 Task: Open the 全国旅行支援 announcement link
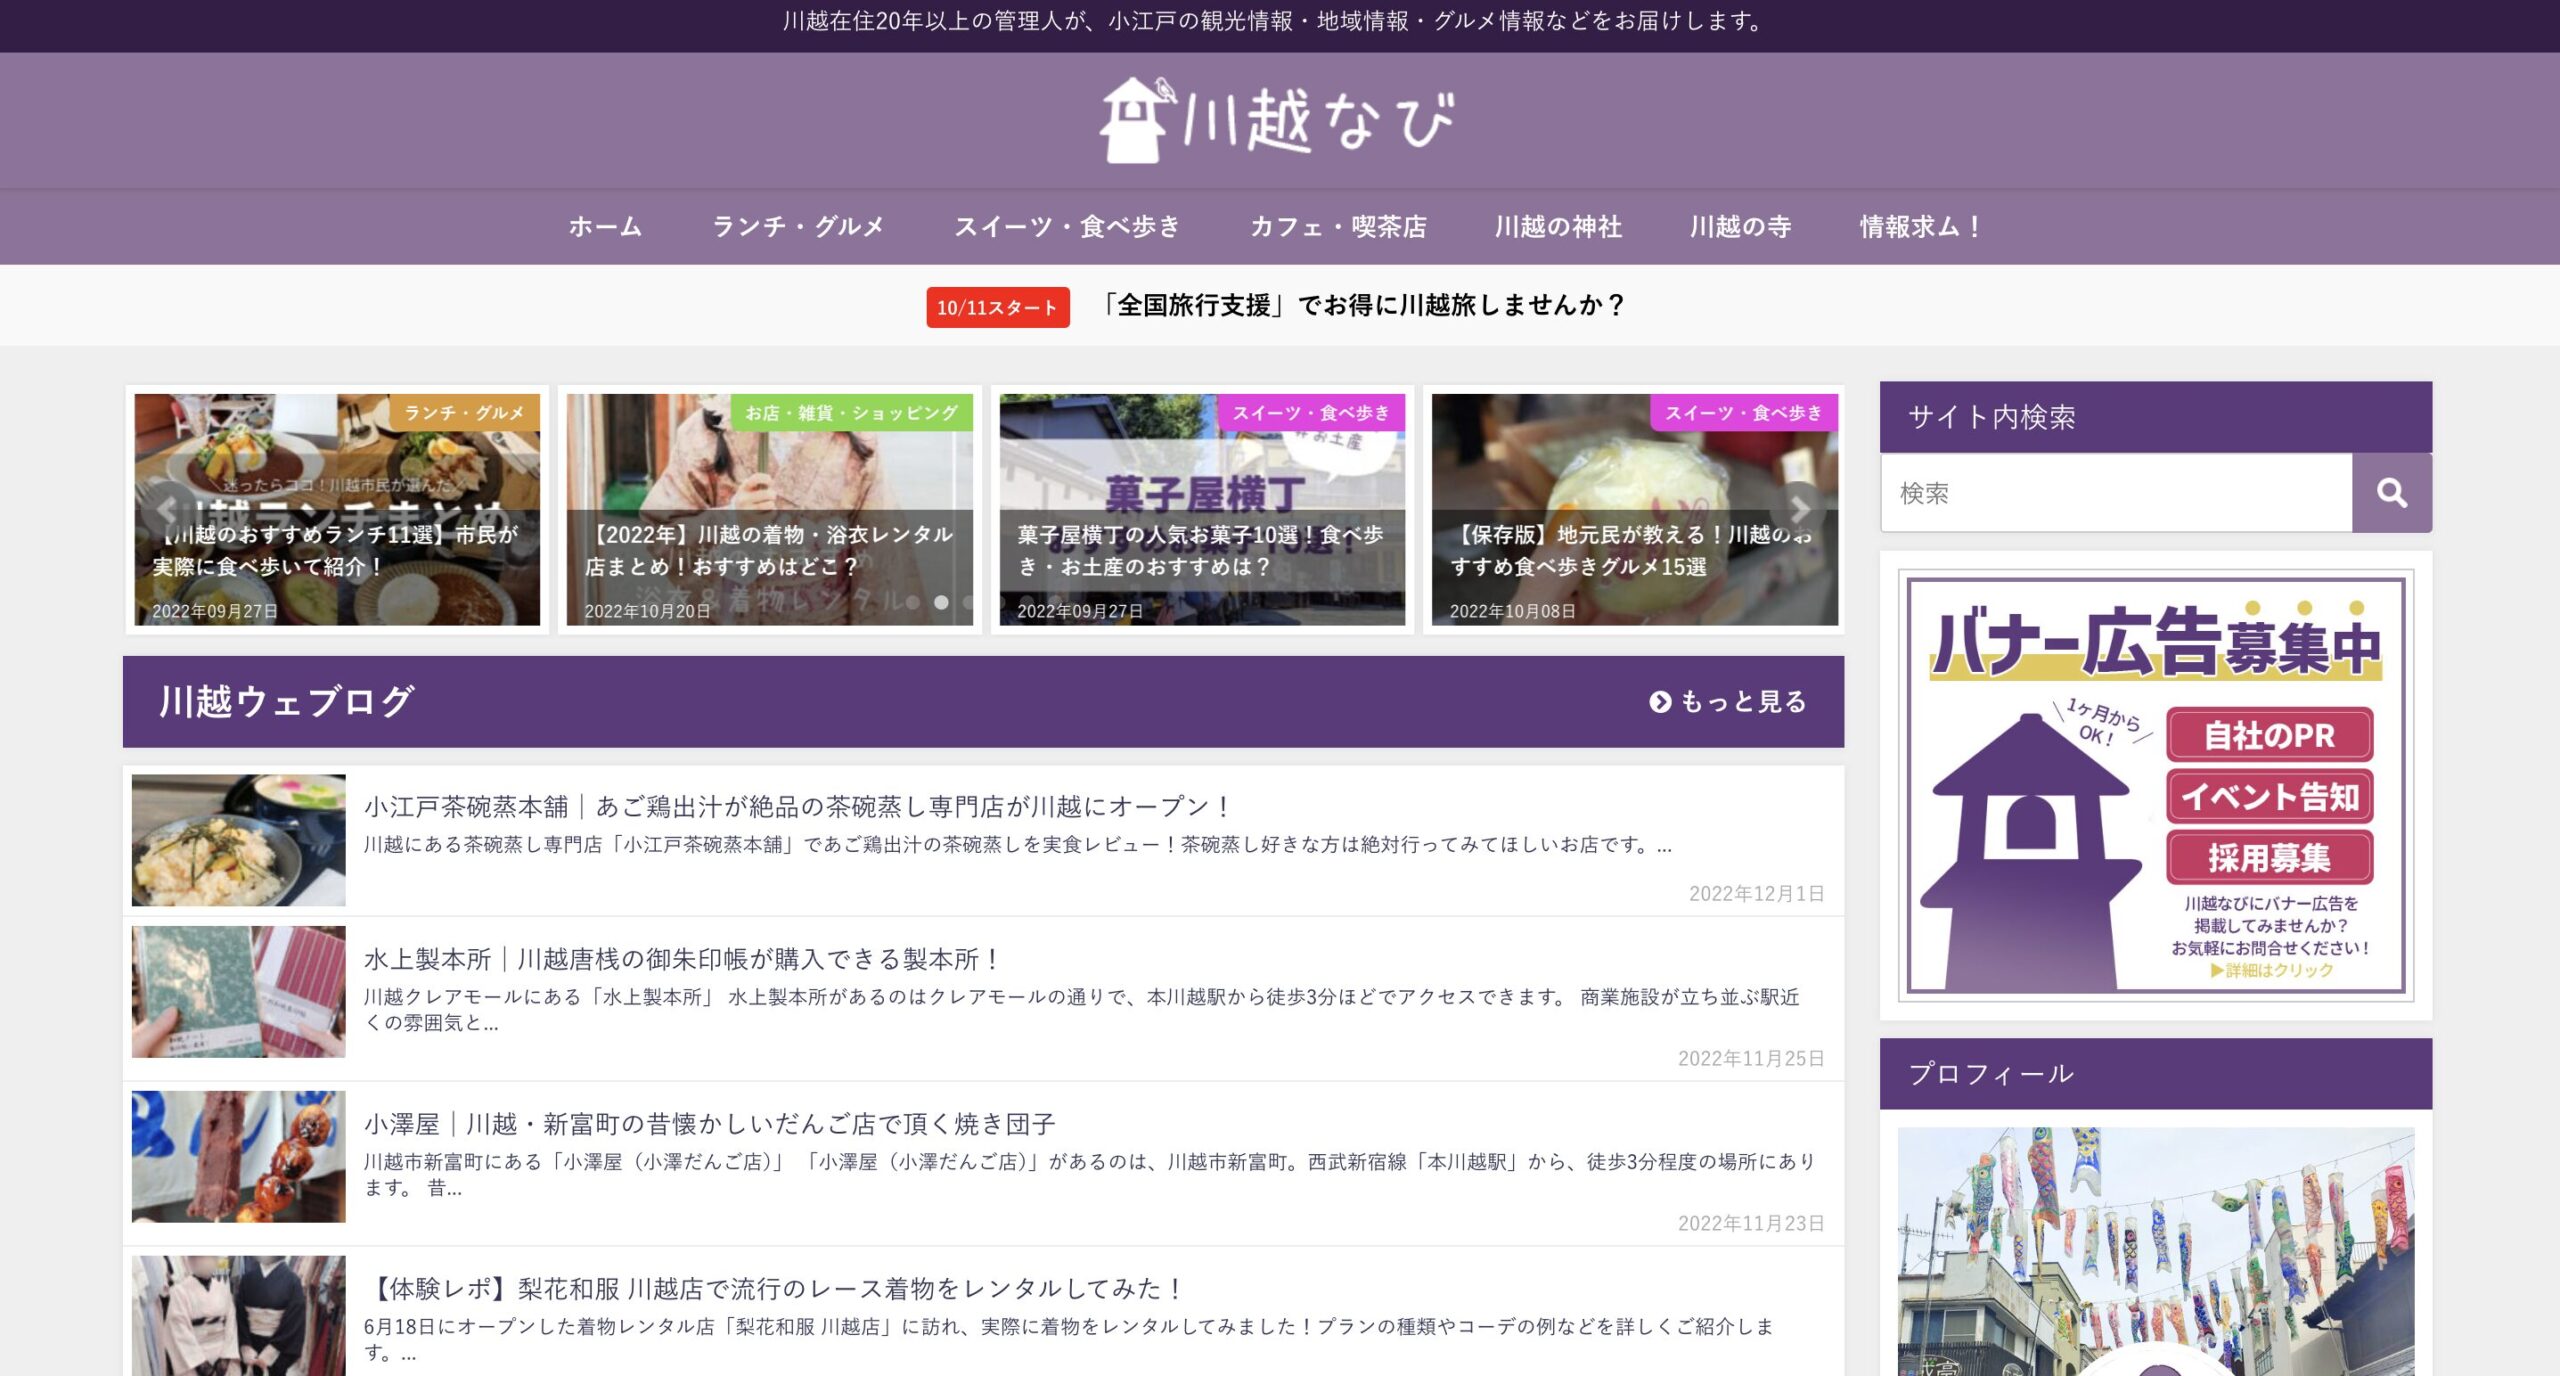(1362, 305)
